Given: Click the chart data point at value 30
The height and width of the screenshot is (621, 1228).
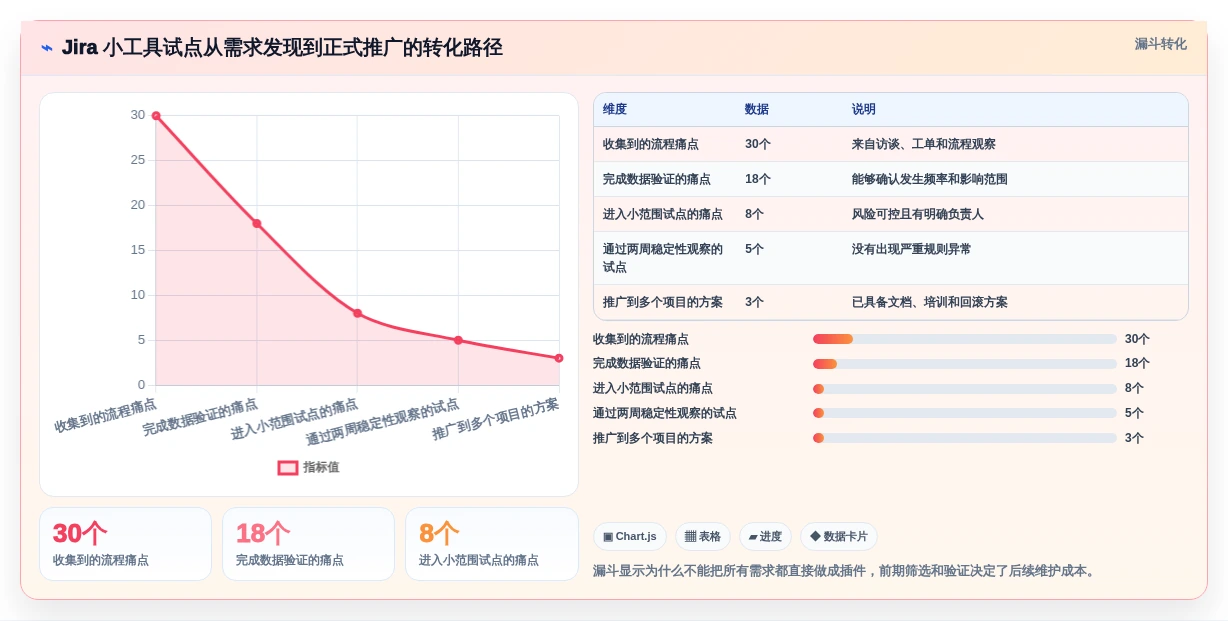Looking at the screenshot, I should point(156,116).
